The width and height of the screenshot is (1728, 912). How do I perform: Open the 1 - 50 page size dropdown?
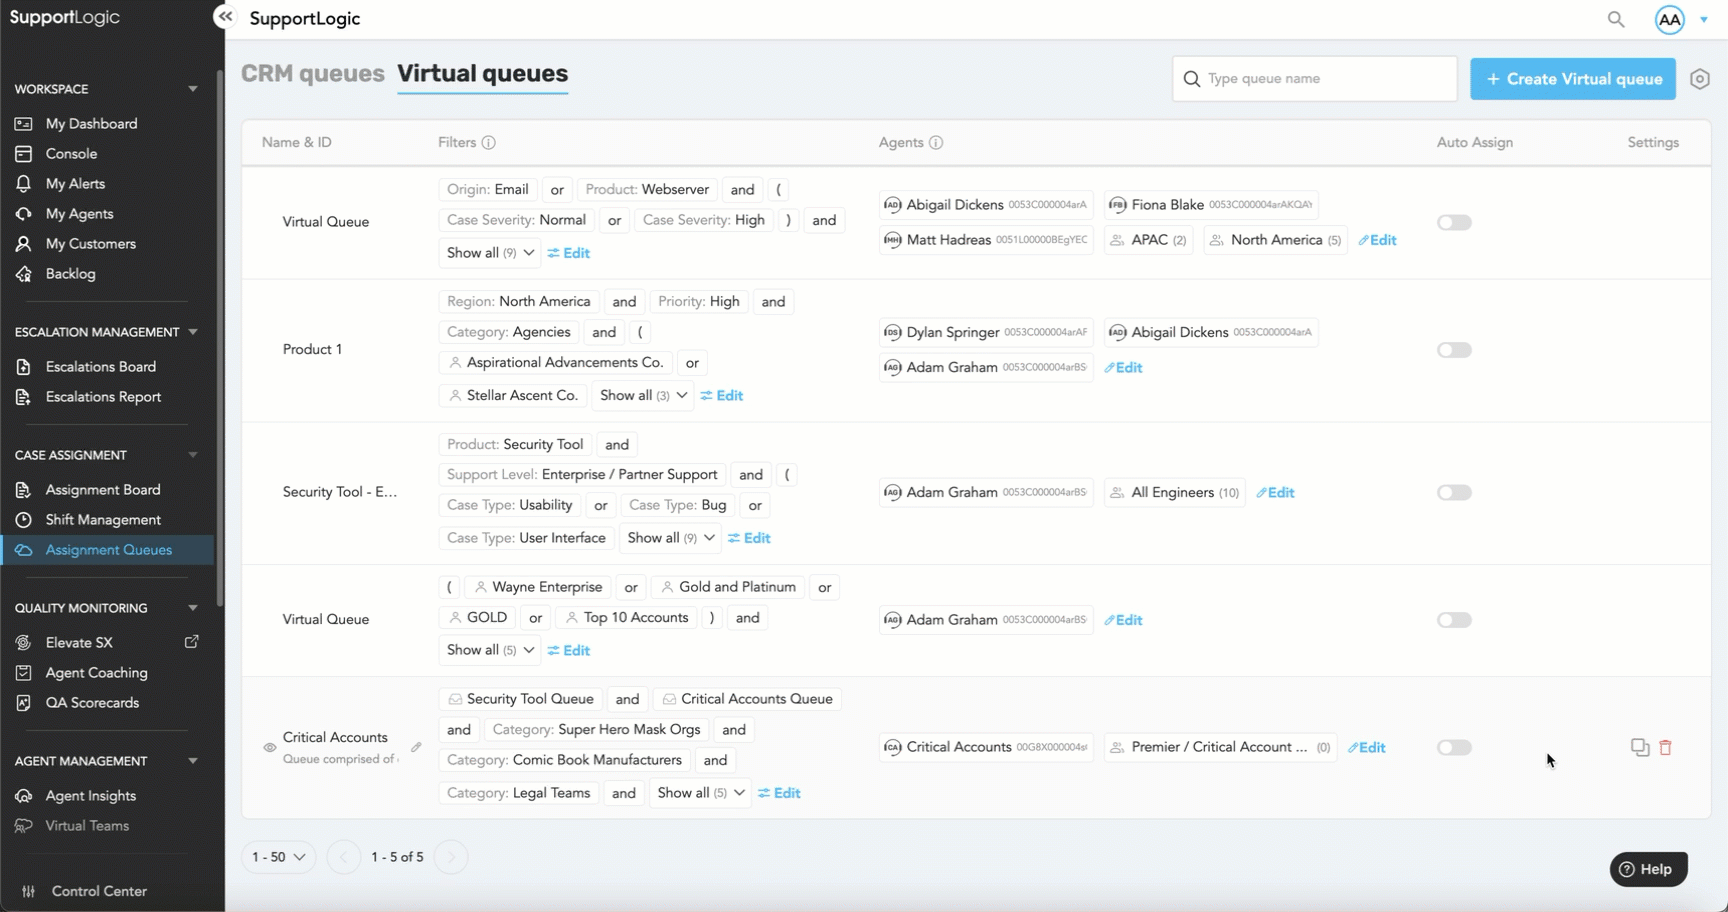tap(279, 857)
